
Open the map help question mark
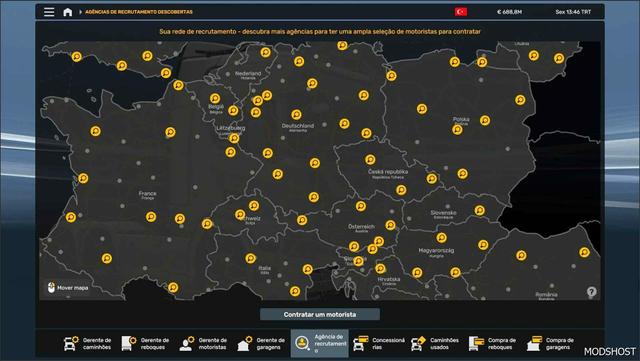pyautogui.click(x=591, y=292)
